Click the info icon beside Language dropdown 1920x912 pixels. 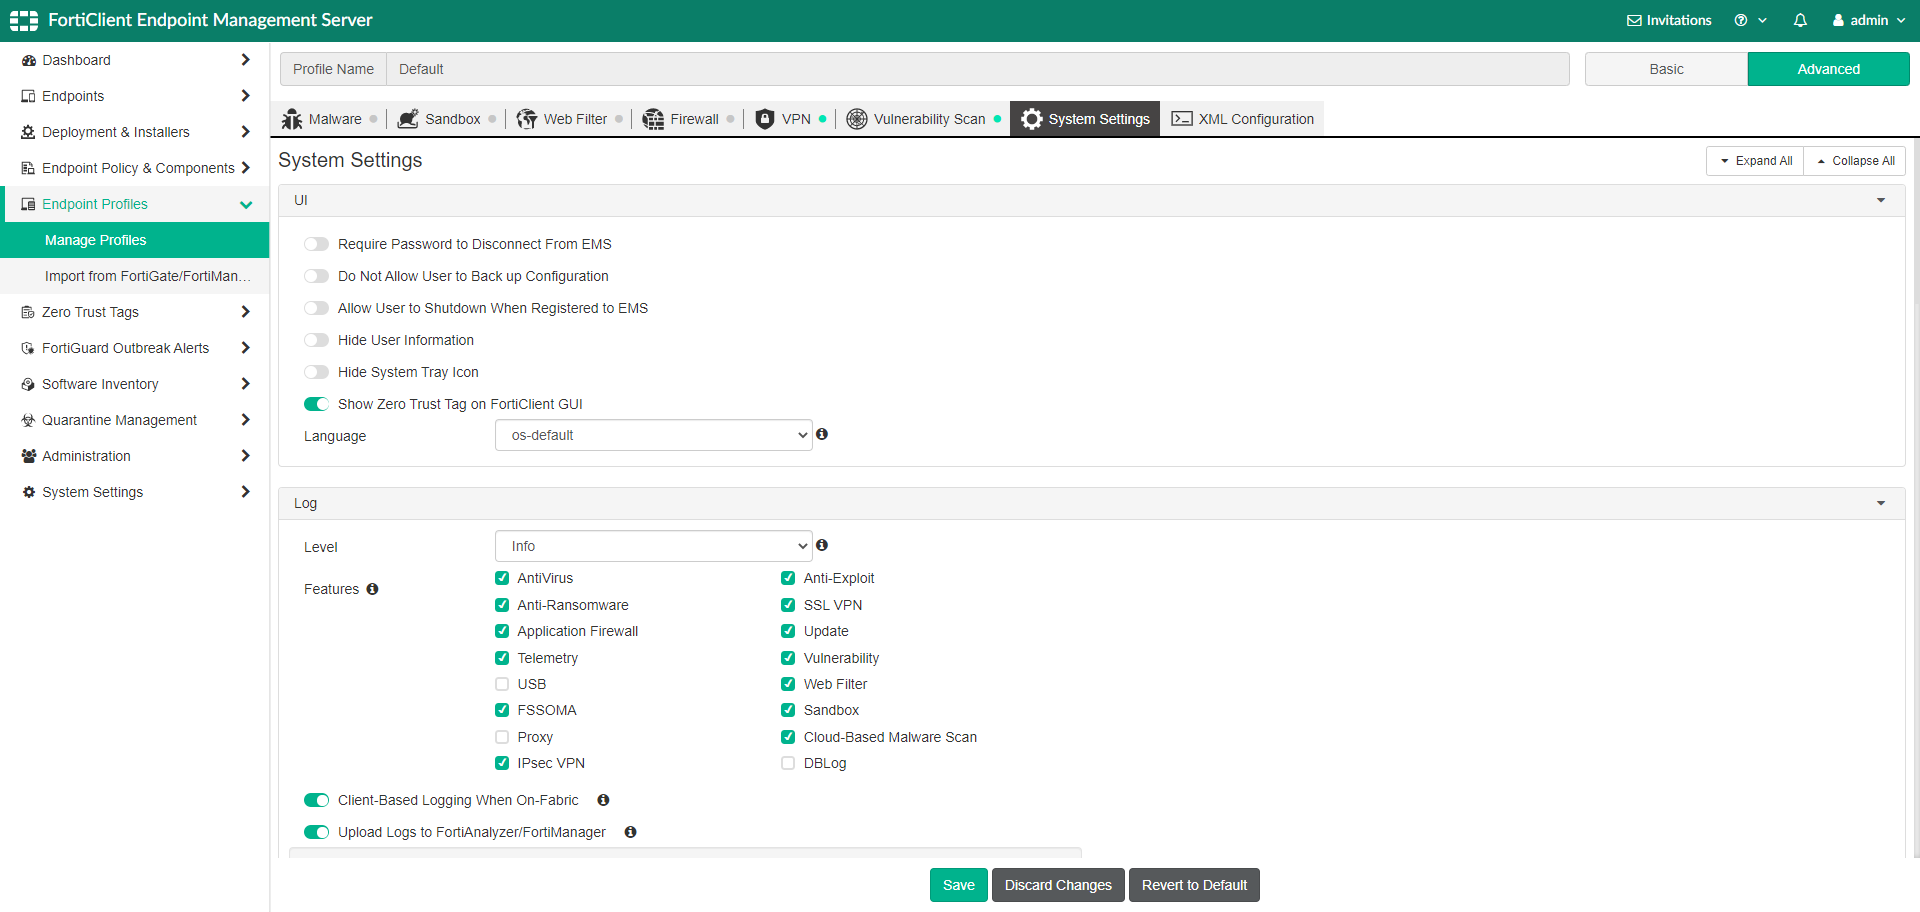pos(822,434)
